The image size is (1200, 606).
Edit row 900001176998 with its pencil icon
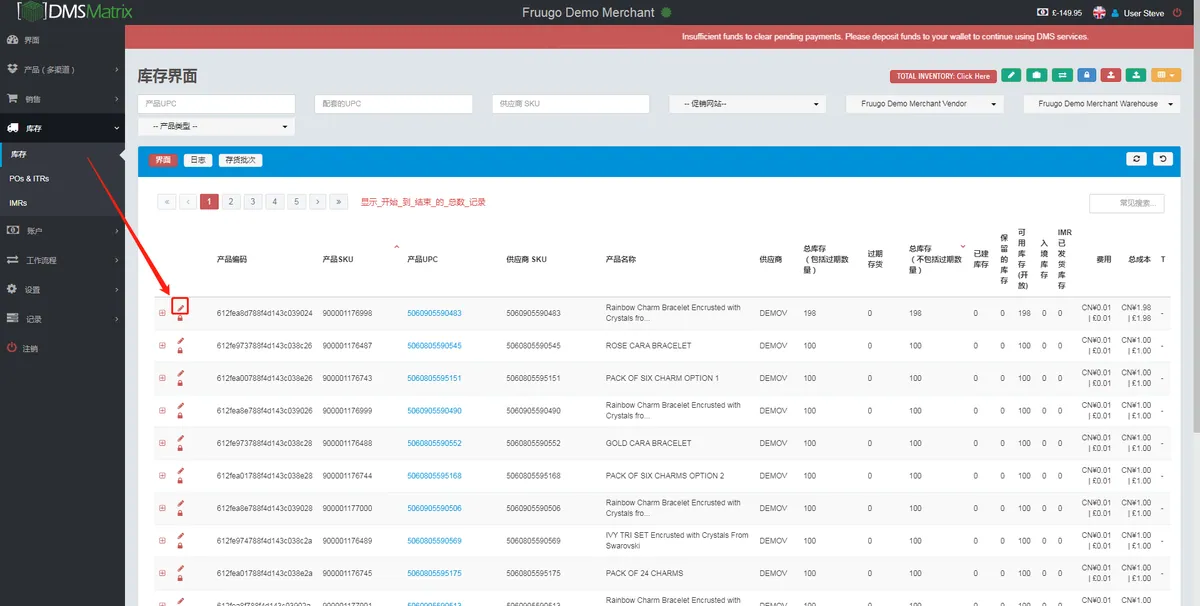coord(180,307)
